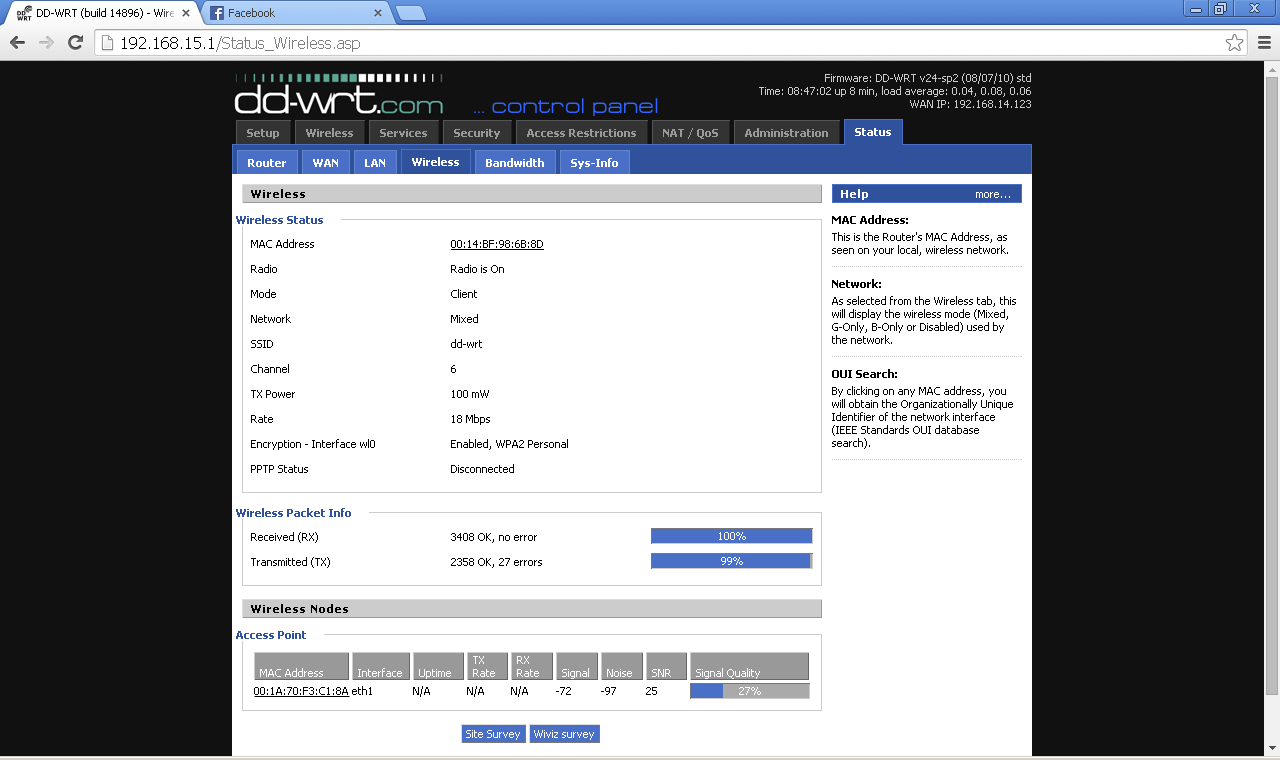Open the NAT / QoS tab
The width and height of the screenshot is (1280, 760).
[x=690, y=133]
